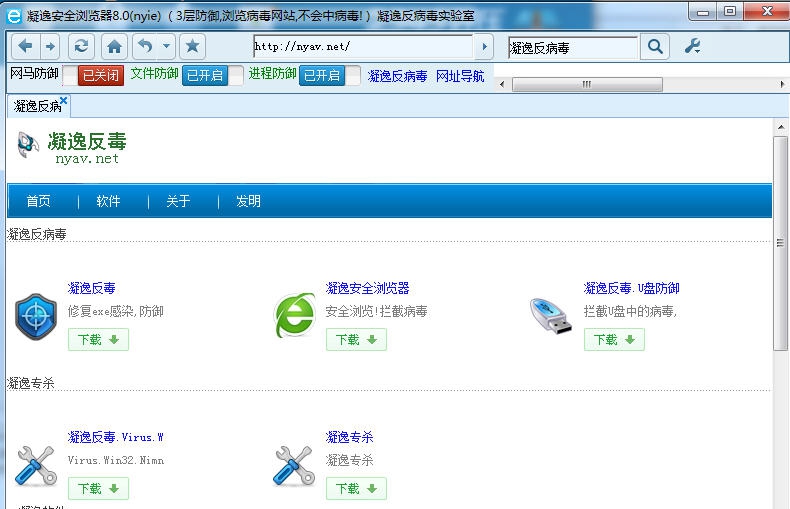Select the 凝逸反病 browser tab
Image resolution: width=790 pixels, height=509 pixels.
coord(35,106)
